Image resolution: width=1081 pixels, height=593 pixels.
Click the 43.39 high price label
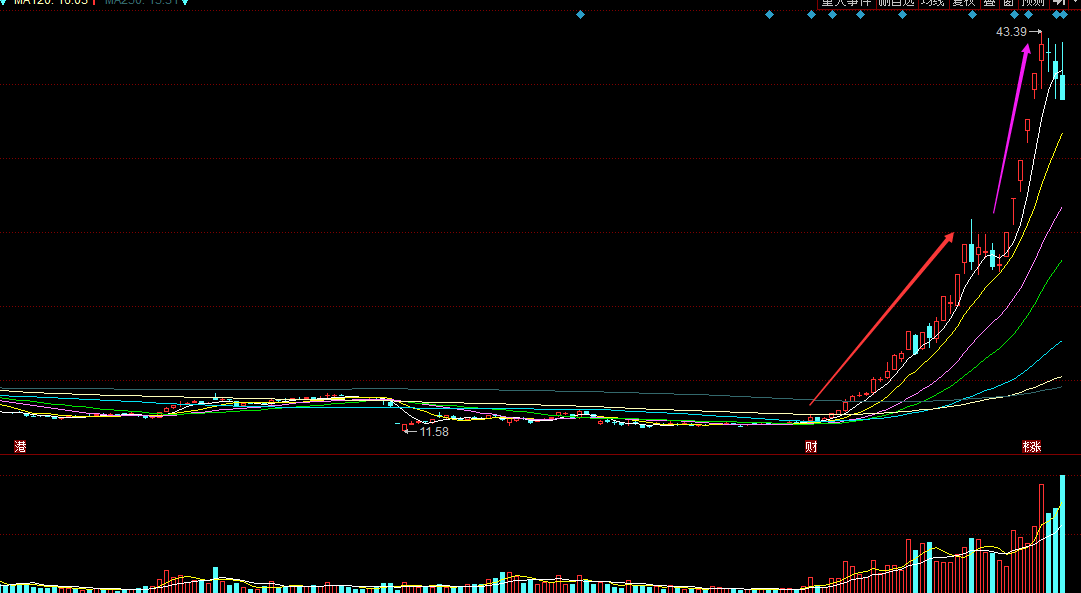point(1011,32)
